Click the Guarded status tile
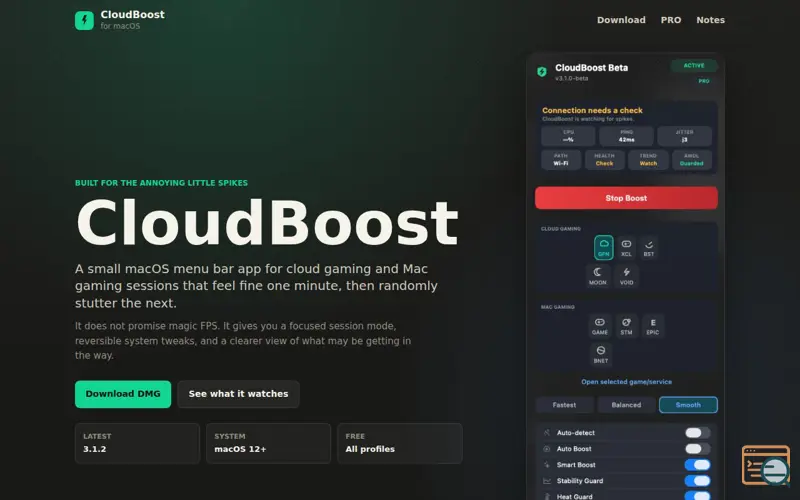The width and height of the screenshot is (800, 500). click(691, 160)
